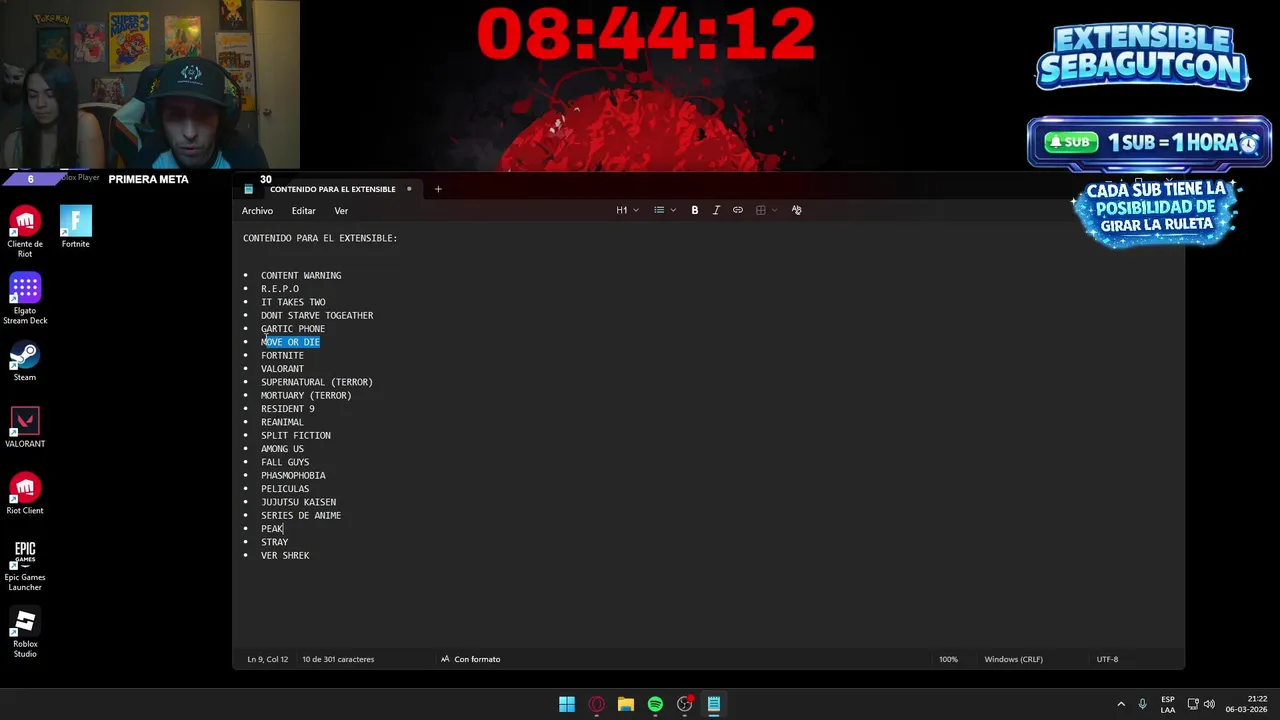Toggle italic formatting
1280x720 pixels.
[x=716, y=210]
